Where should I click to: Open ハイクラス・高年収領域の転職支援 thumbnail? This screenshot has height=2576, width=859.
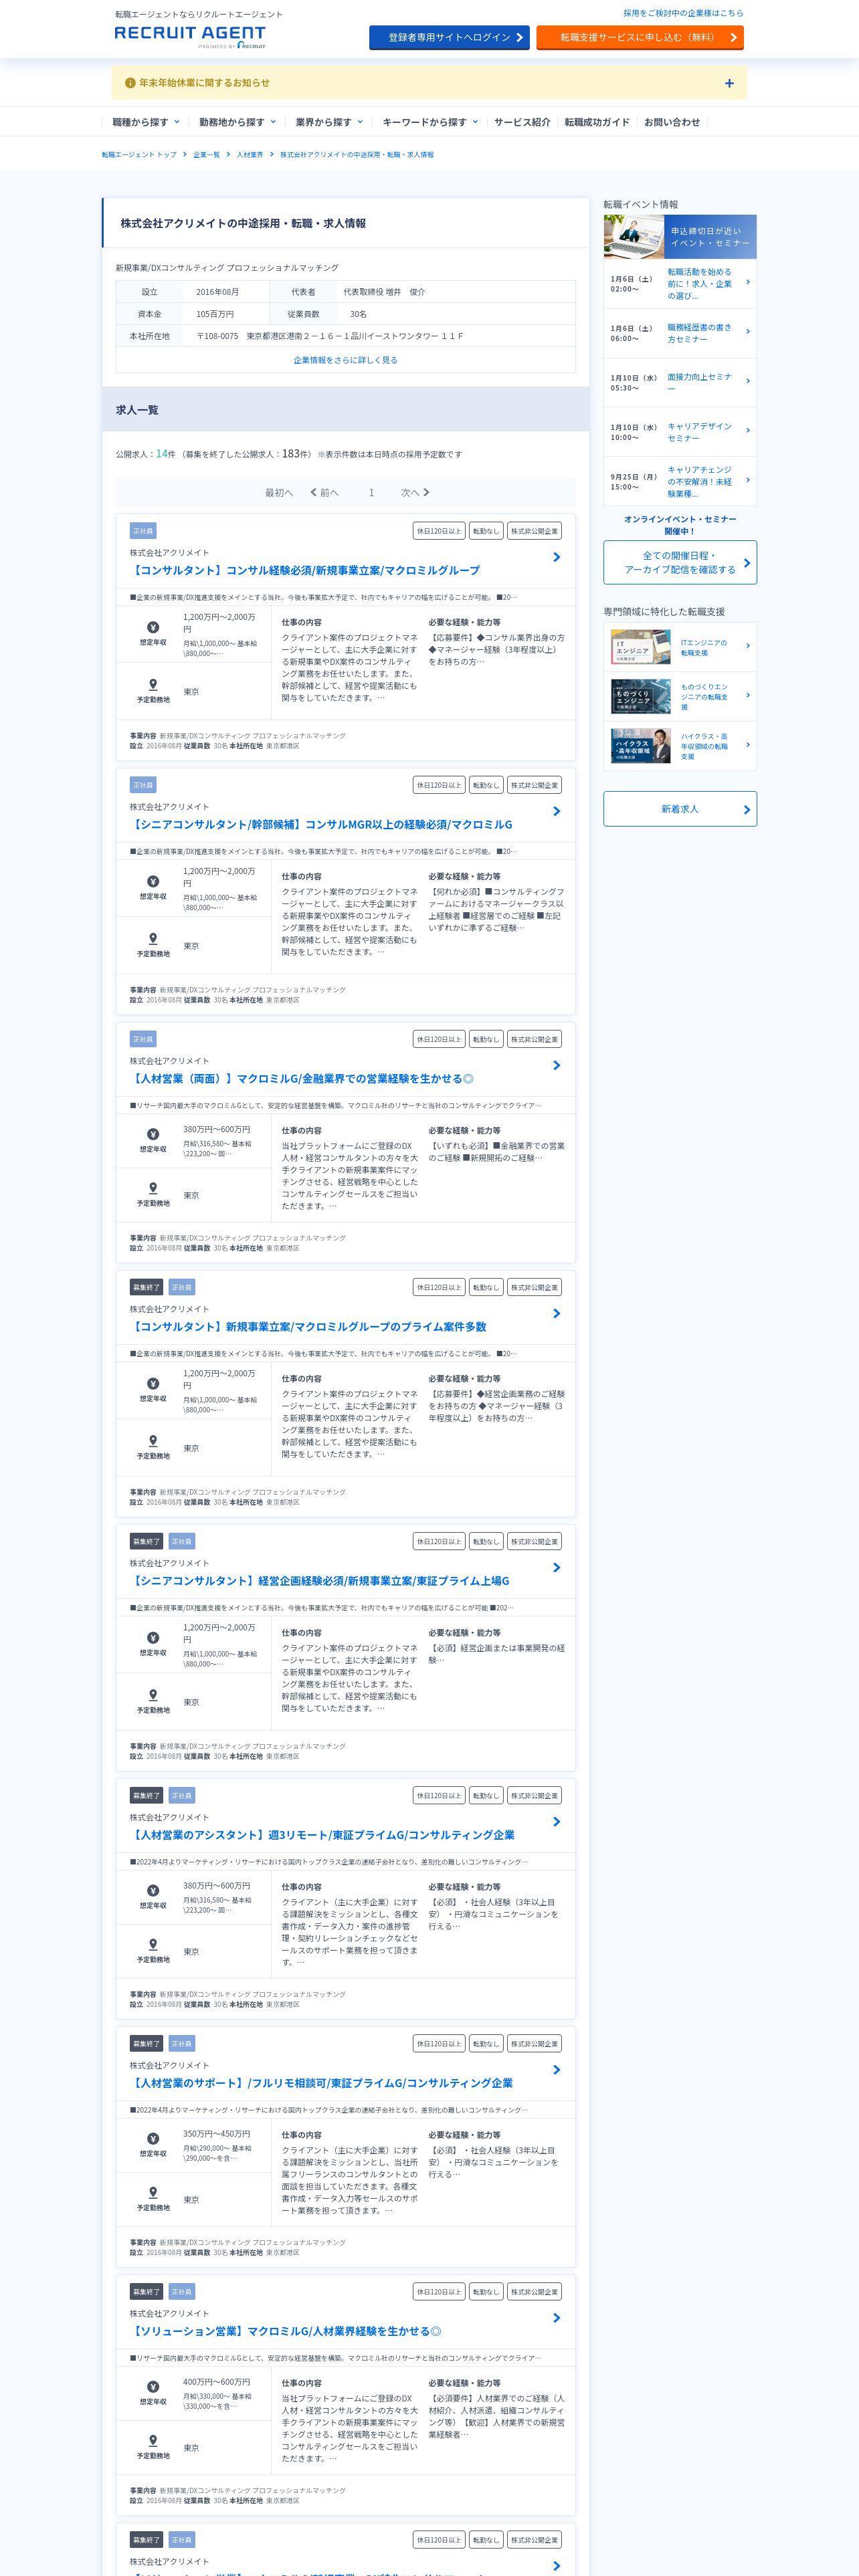[641, 746]
